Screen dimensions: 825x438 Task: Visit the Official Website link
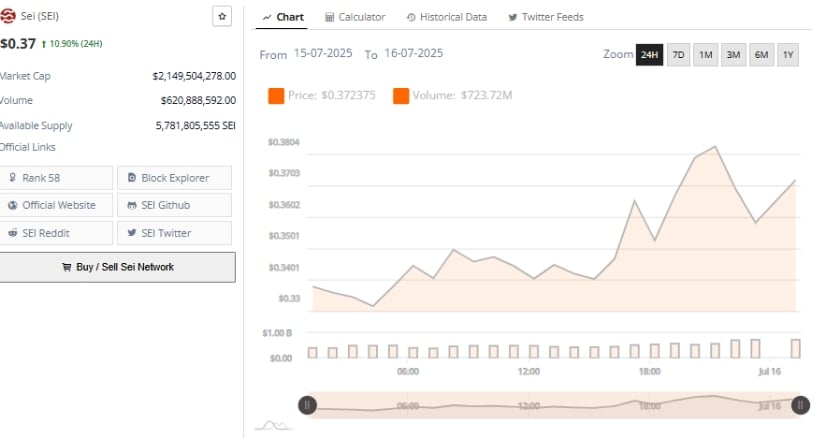(56, 205)
